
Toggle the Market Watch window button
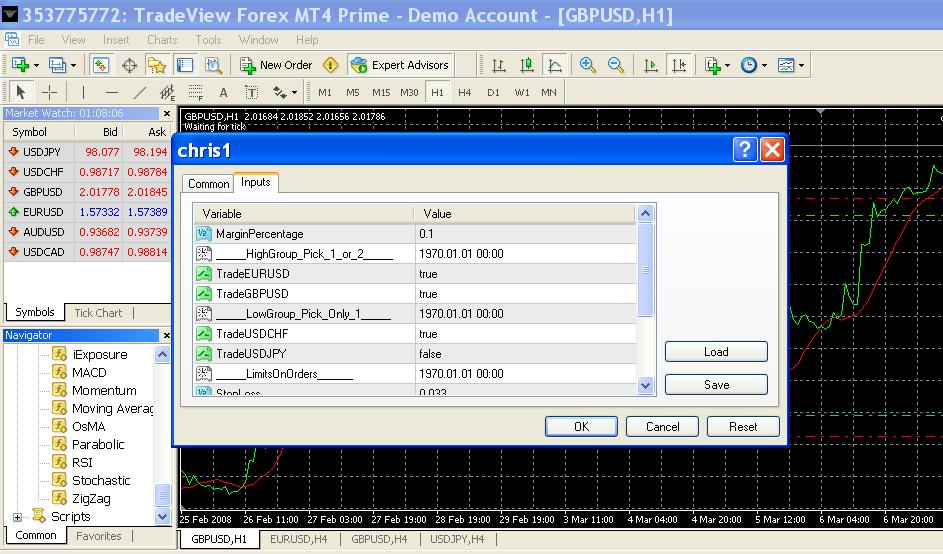[101, 65]
